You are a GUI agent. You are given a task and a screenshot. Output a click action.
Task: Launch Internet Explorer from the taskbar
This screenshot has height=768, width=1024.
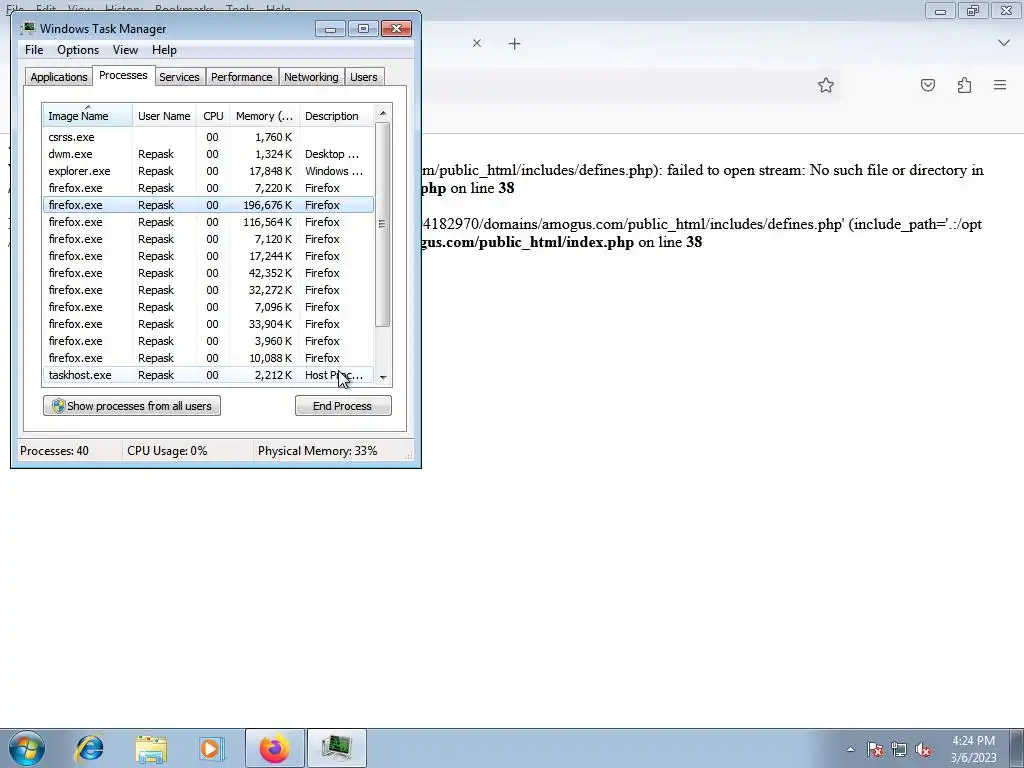click(89, 748)
